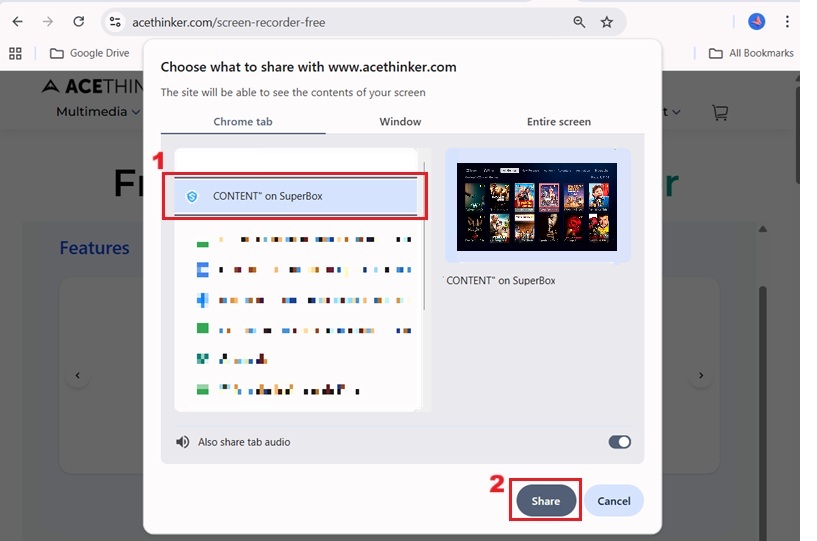Go to previous feature with left chevron

(x=78, y=375)
